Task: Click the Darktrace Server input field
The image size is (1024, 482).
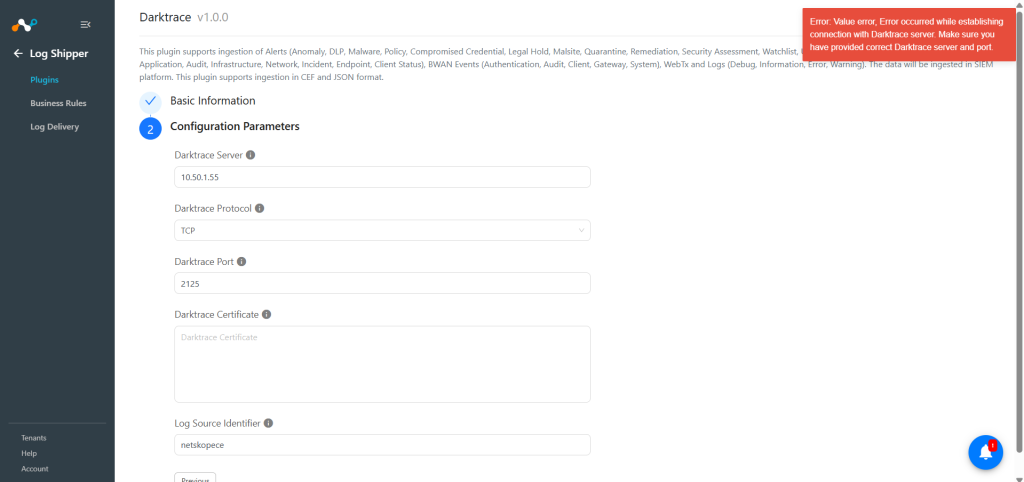Action: pyautogui.click(x=382, y=177)
